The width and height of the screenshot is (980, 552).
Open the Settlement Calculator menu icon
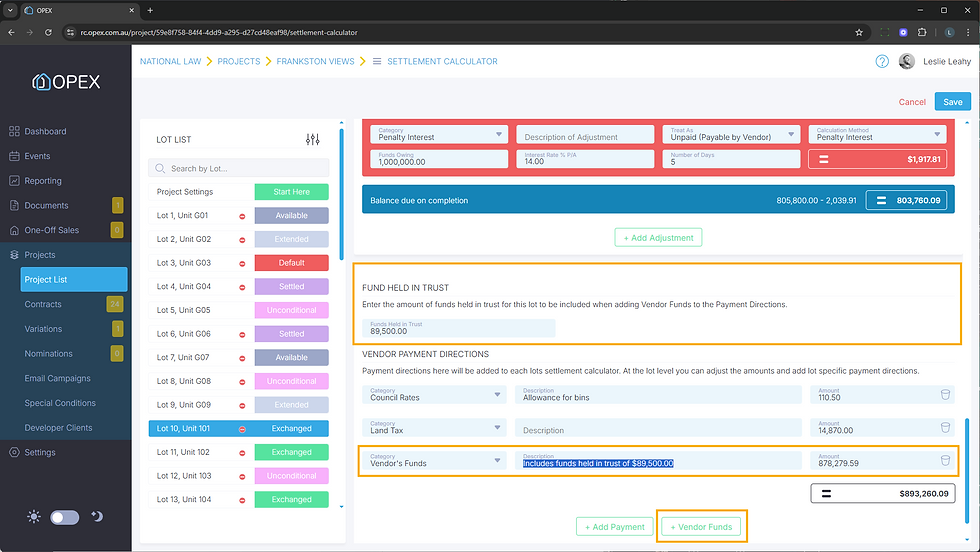click(377, 61)
